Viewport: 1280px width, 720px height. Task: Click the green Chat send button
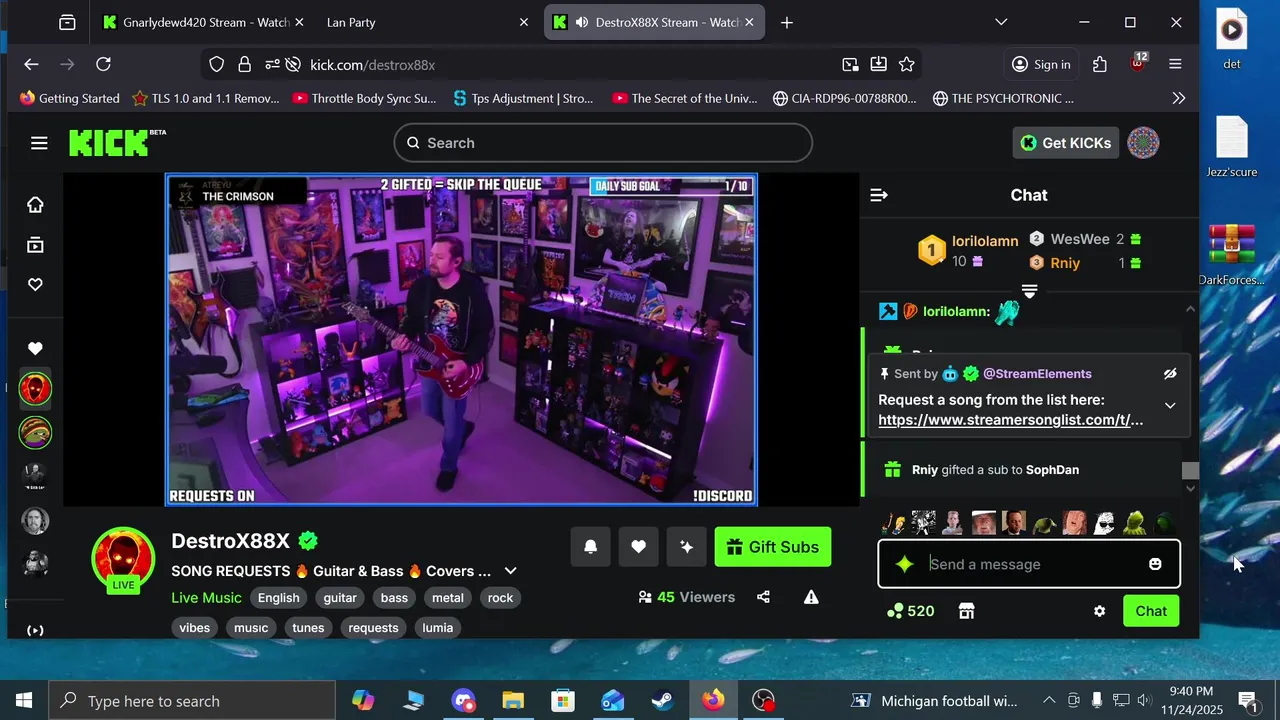click(x=1151, y=611)
